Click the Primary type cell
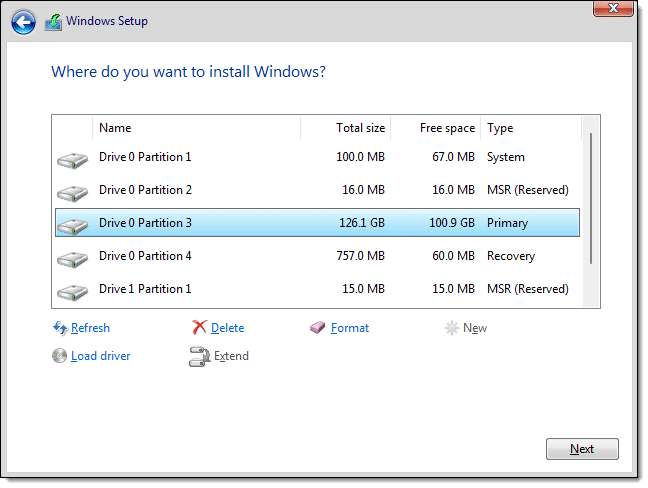648x488 pixels. (507, 223)
